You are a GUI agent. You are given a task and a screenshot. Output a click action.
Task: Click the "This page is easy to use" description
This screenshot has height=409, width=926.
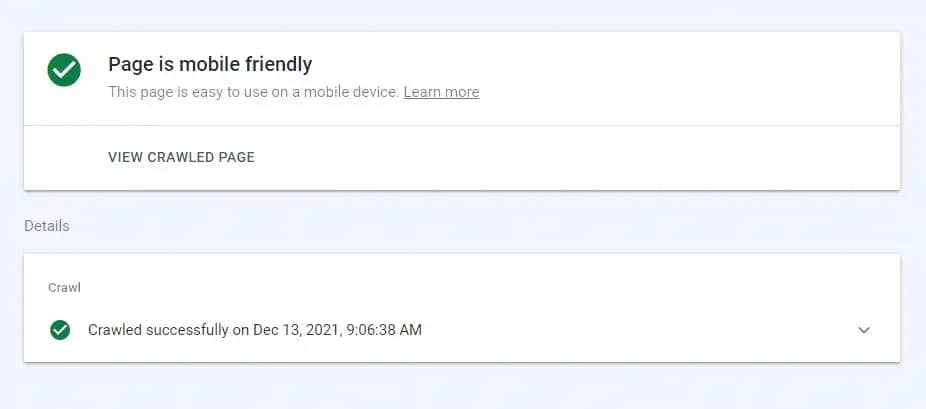(x=254, y=92)
